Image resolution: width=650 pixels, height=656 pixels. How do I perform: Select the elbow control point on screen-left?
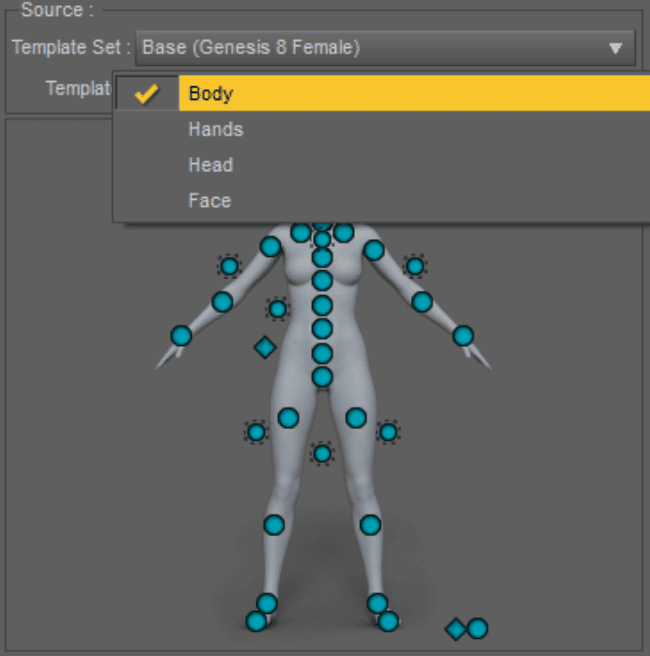(x=222, y=302)
